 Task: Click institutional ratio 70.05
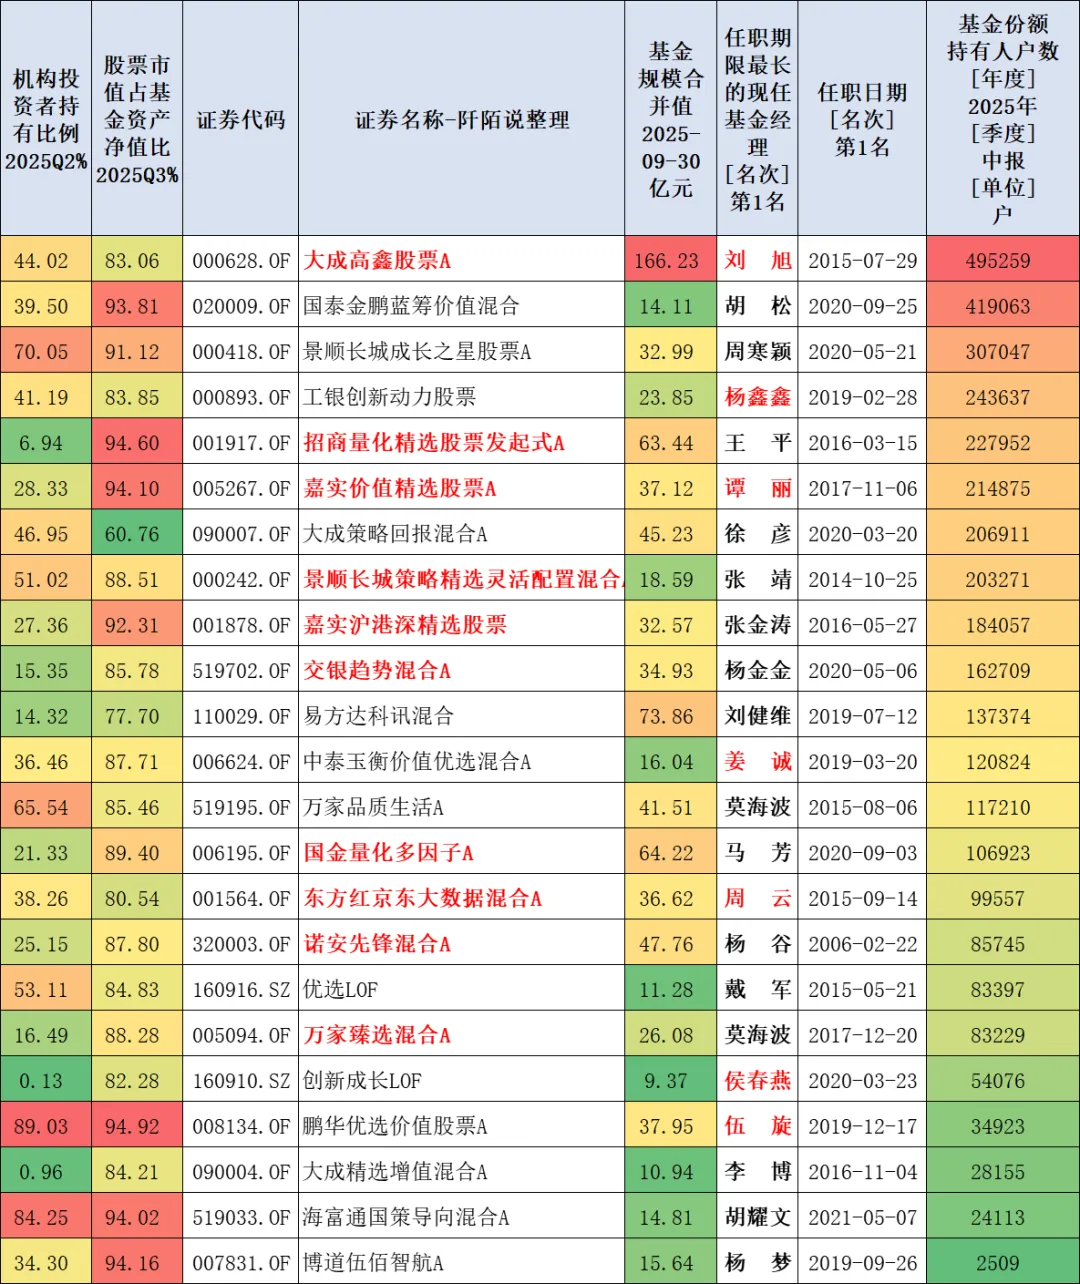41,352
